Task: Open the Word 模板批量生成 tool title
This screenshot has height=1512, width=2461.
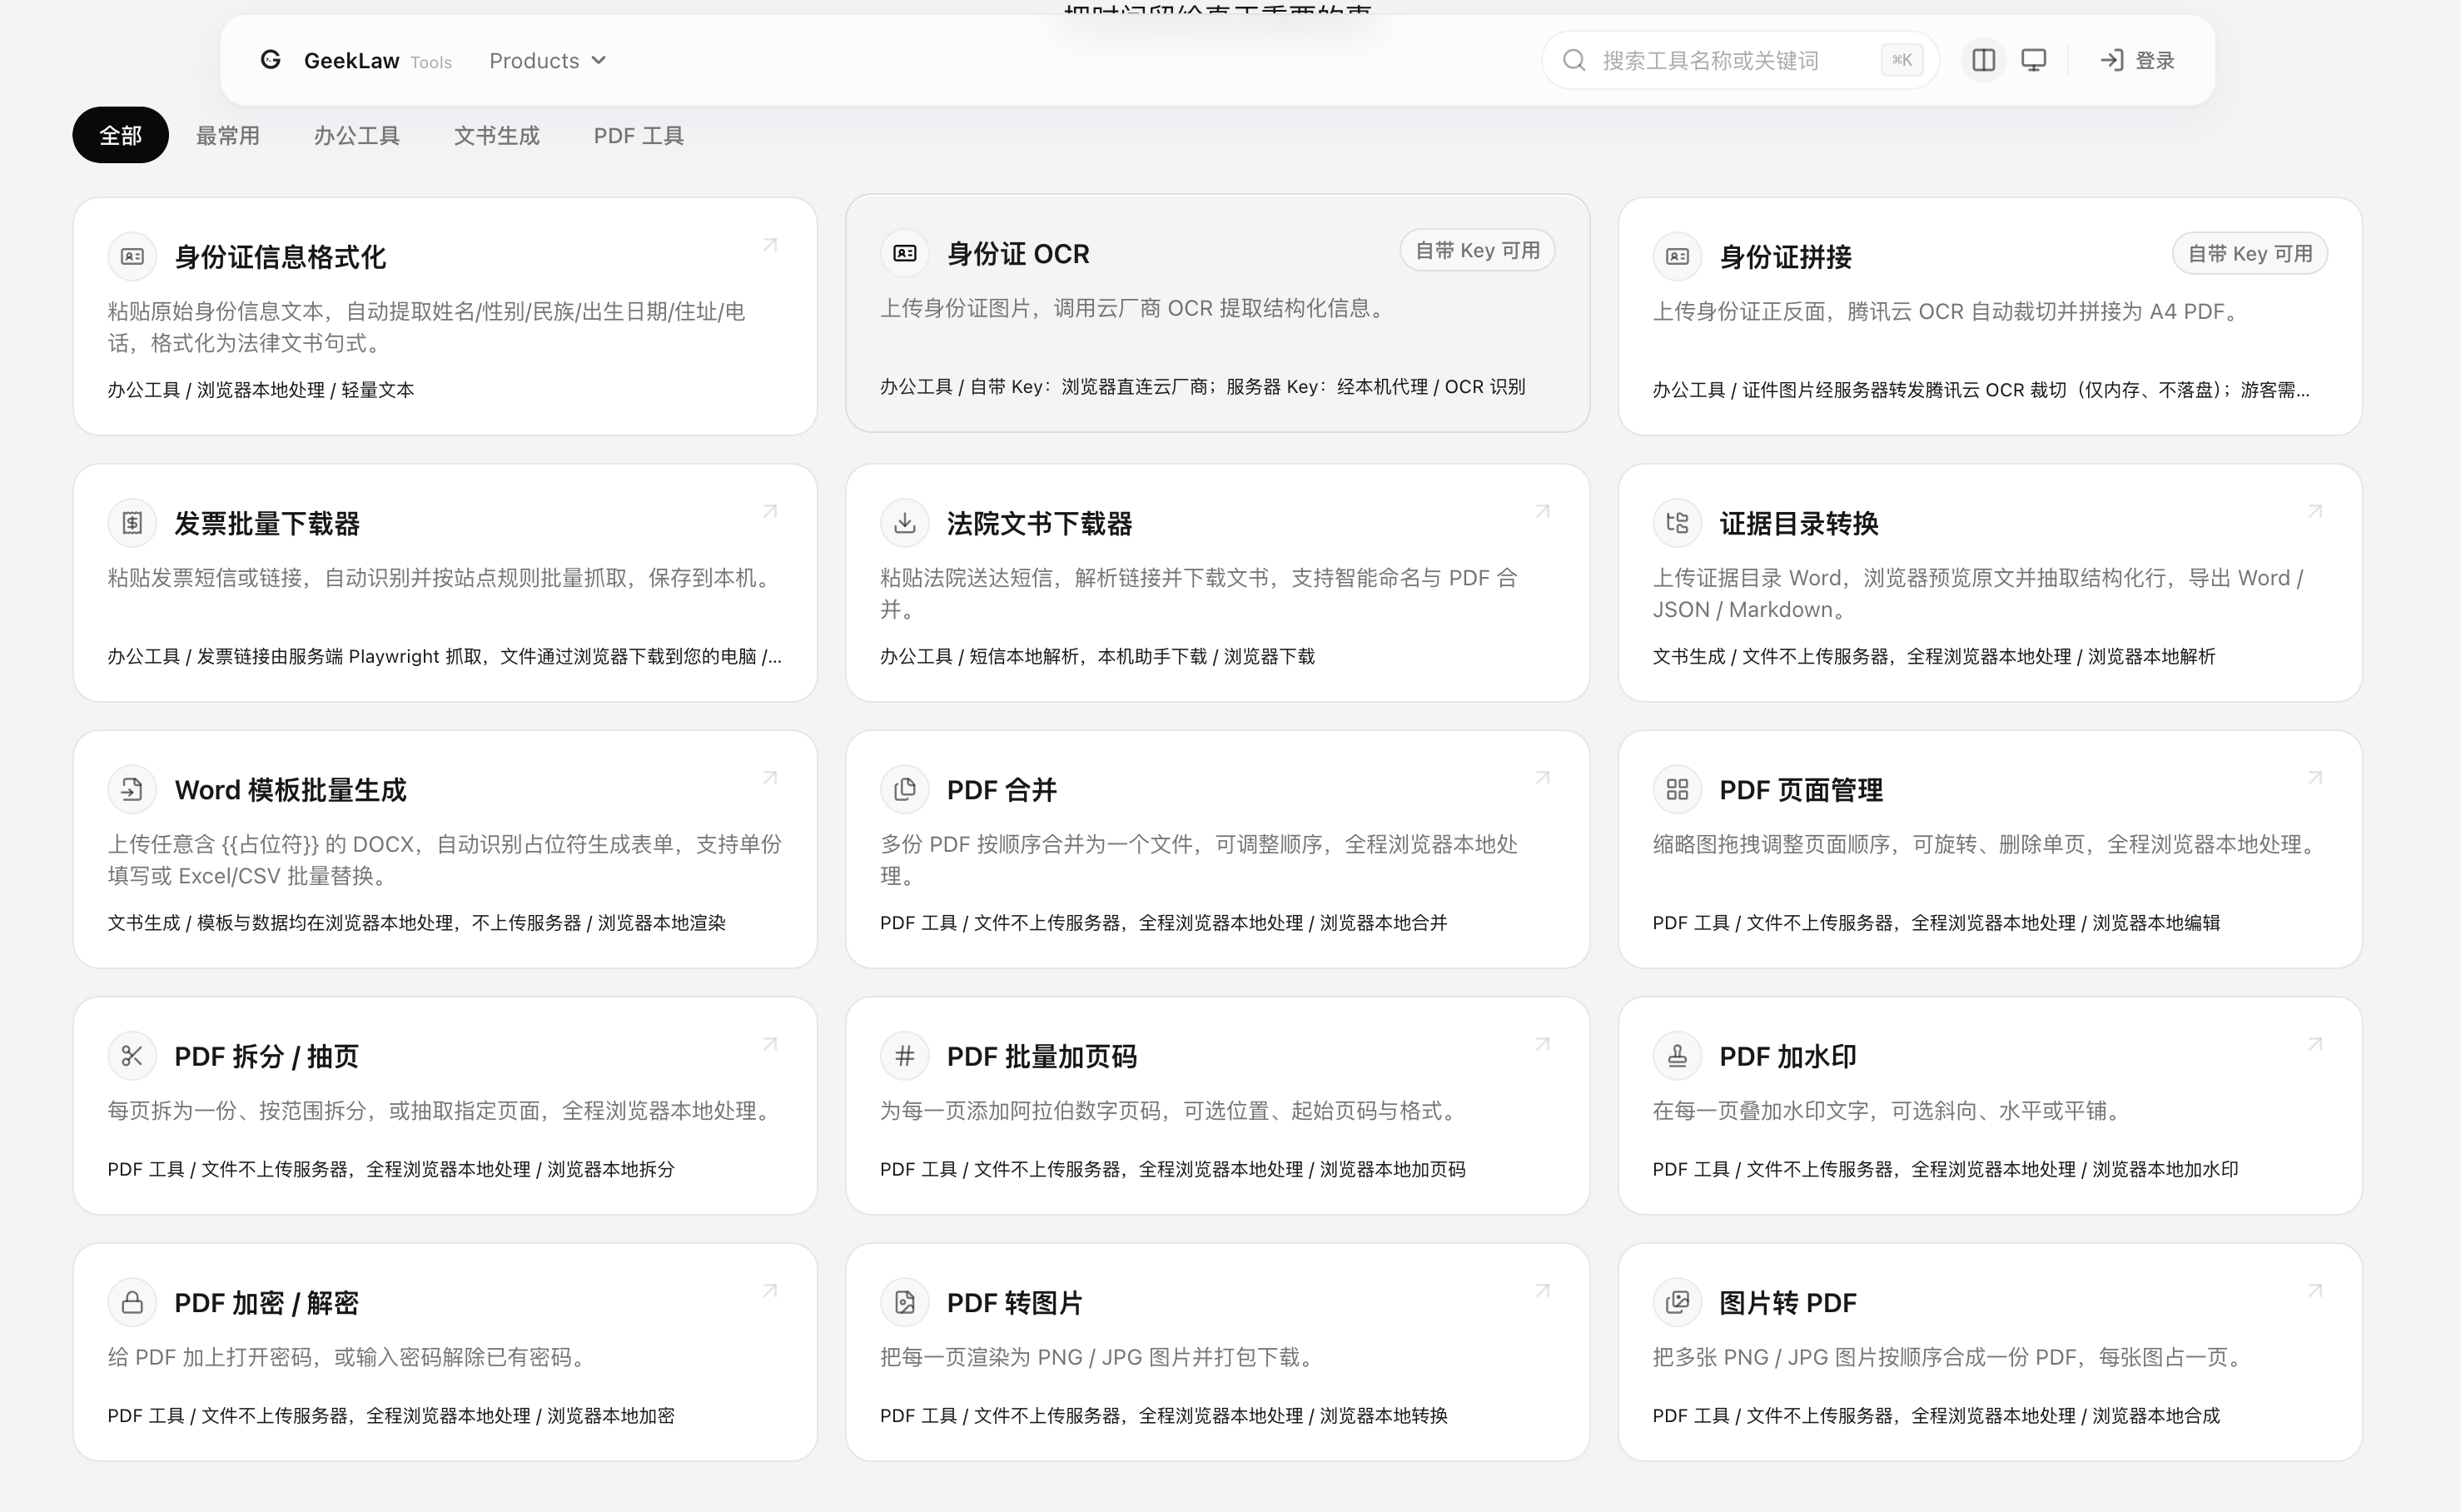Action: coord(290,790)
